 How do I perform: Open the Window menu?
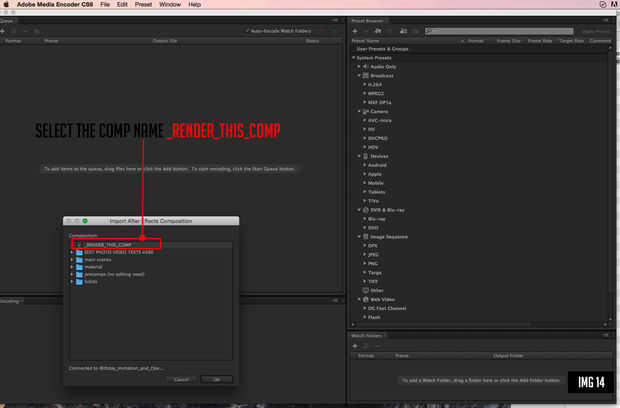(x=170, y=4)
